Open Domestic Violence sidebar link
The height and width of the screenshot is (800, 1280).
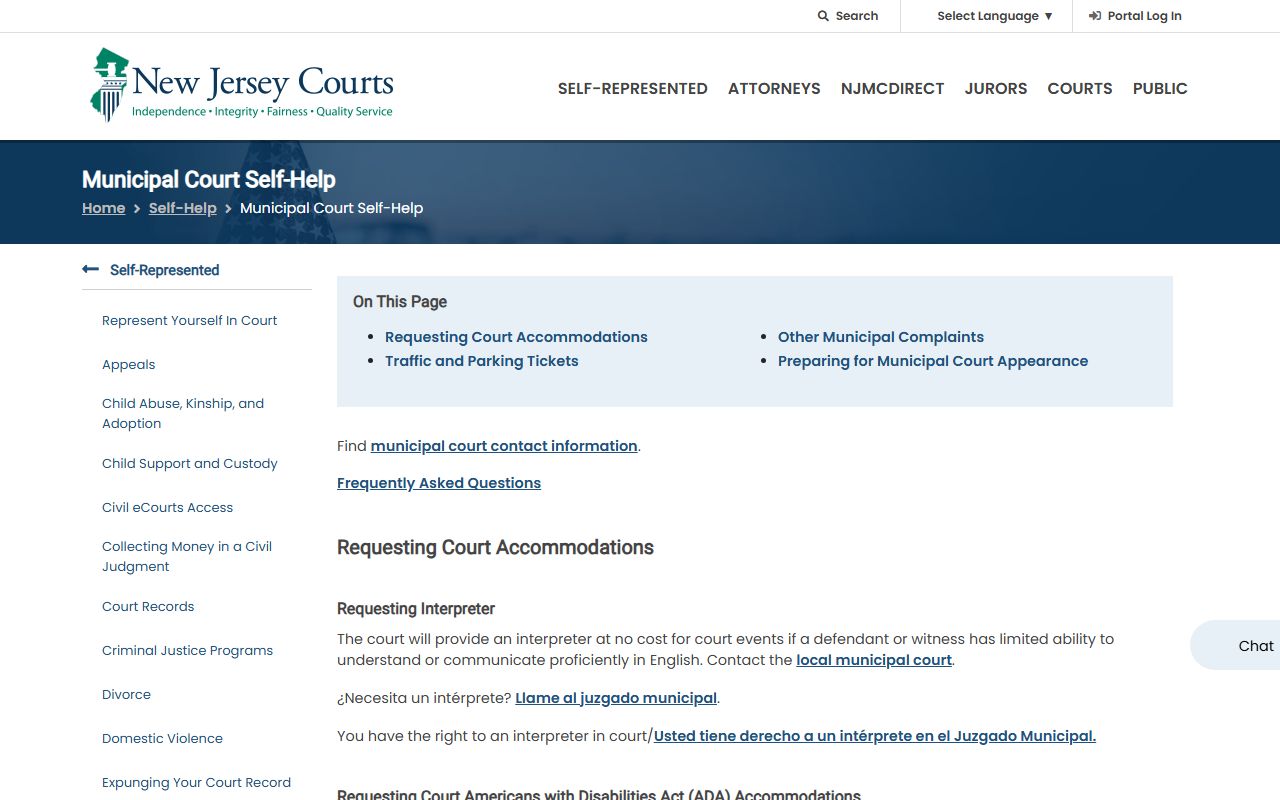coord(163,739)
